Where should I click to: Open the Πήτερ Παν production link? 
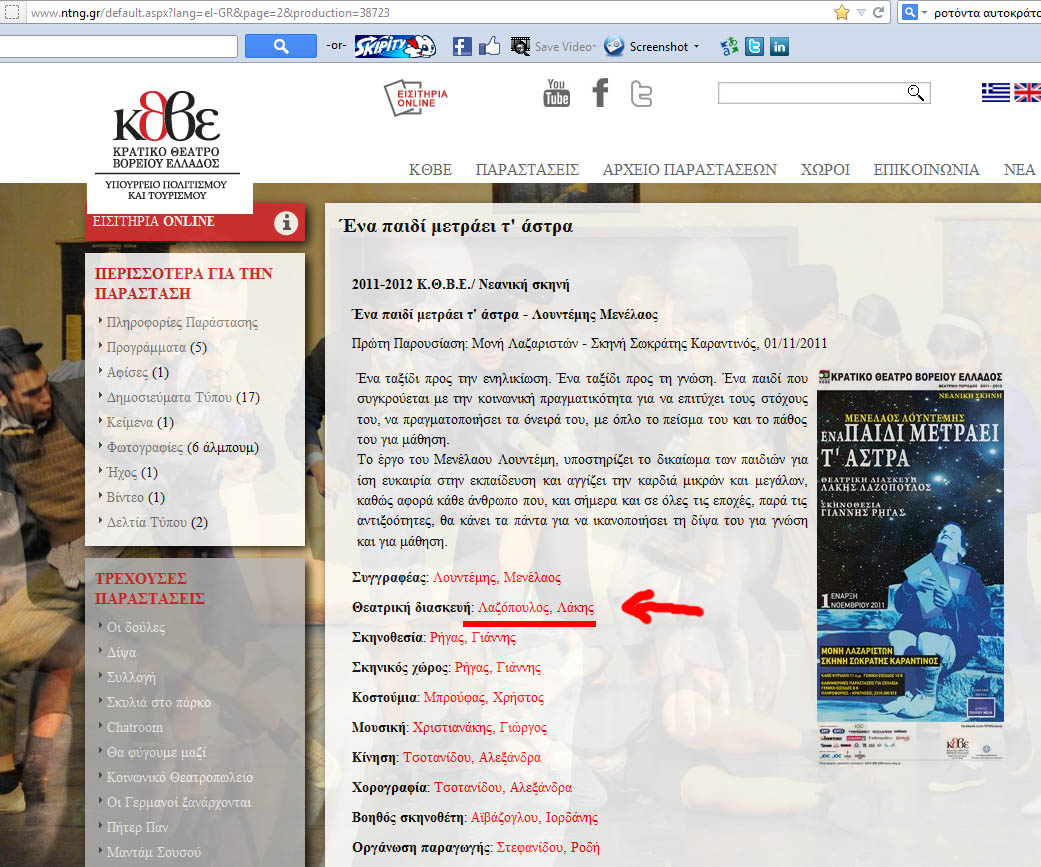click(137, 827)
